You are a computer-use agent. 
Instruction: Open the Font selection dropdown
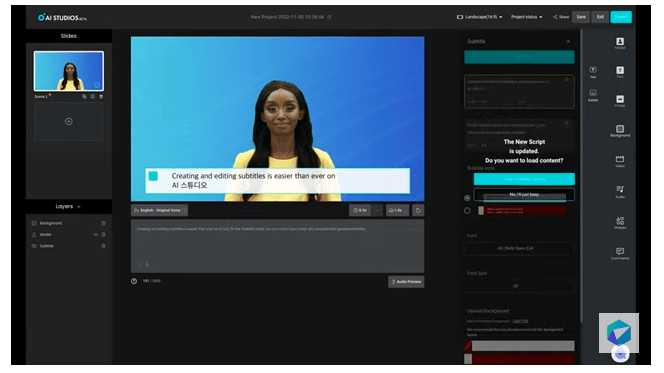[x=519, y=248]
